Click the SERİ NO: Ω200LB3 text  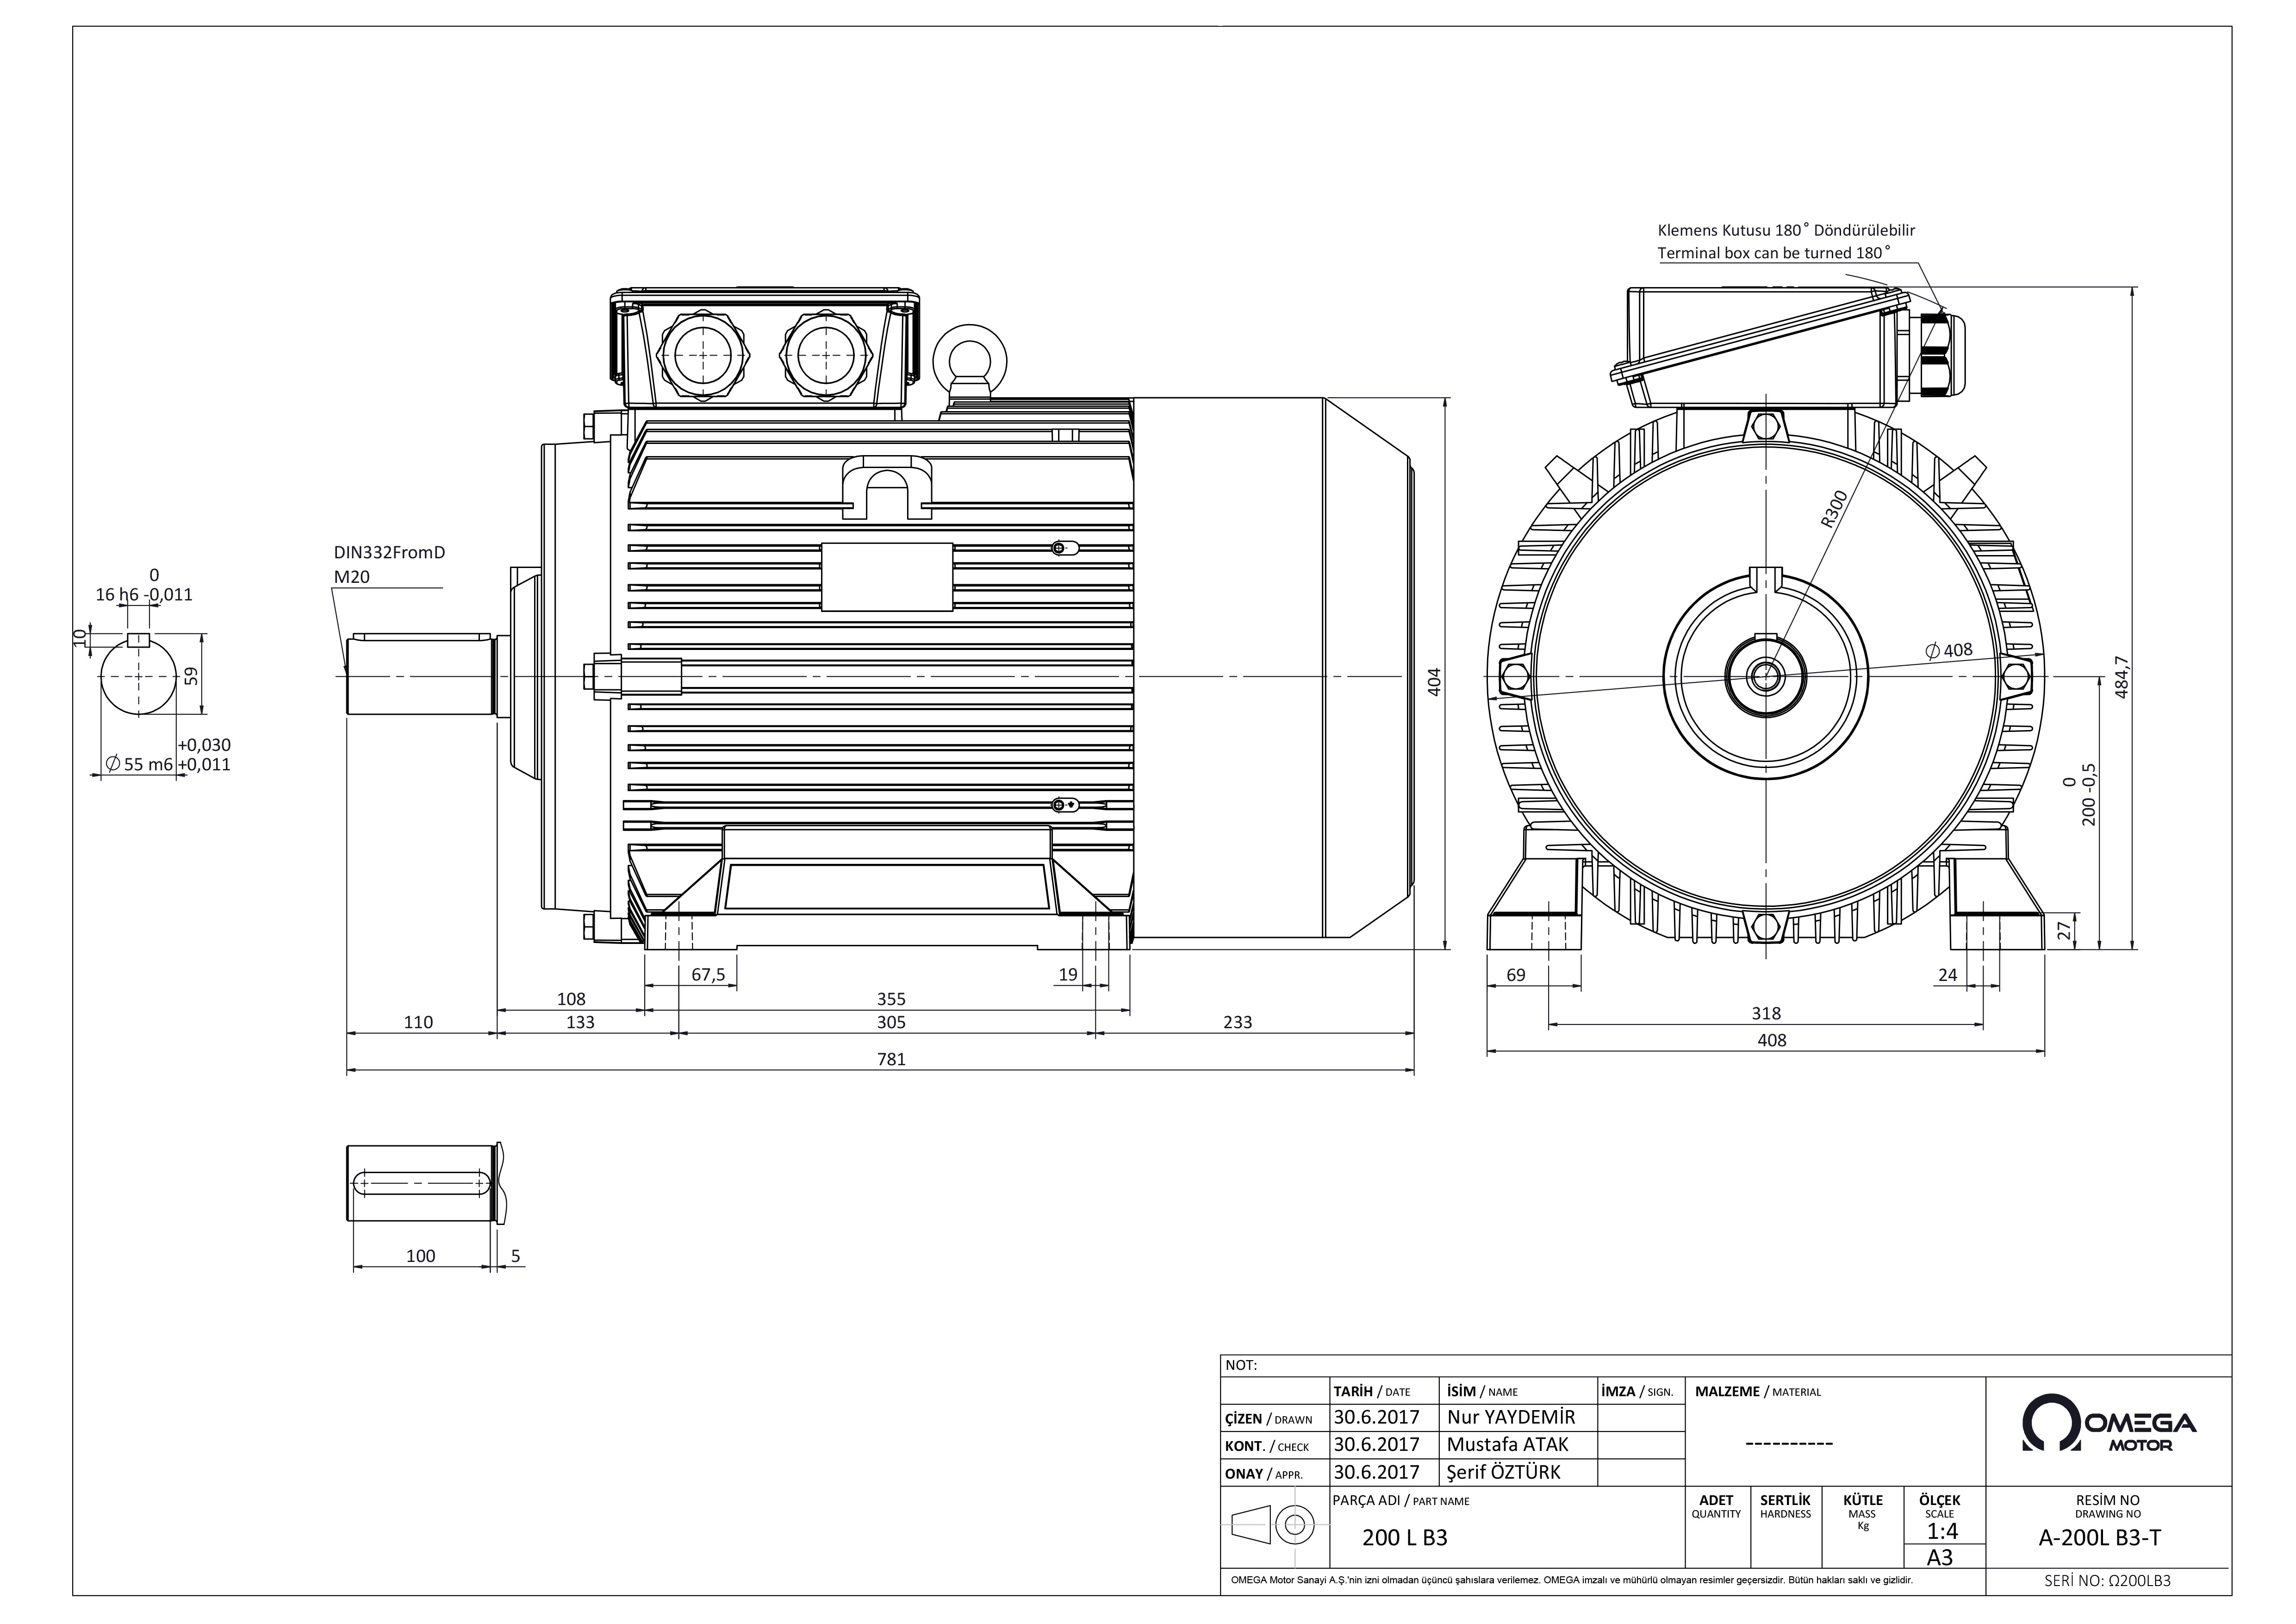click(2107, 1581)
